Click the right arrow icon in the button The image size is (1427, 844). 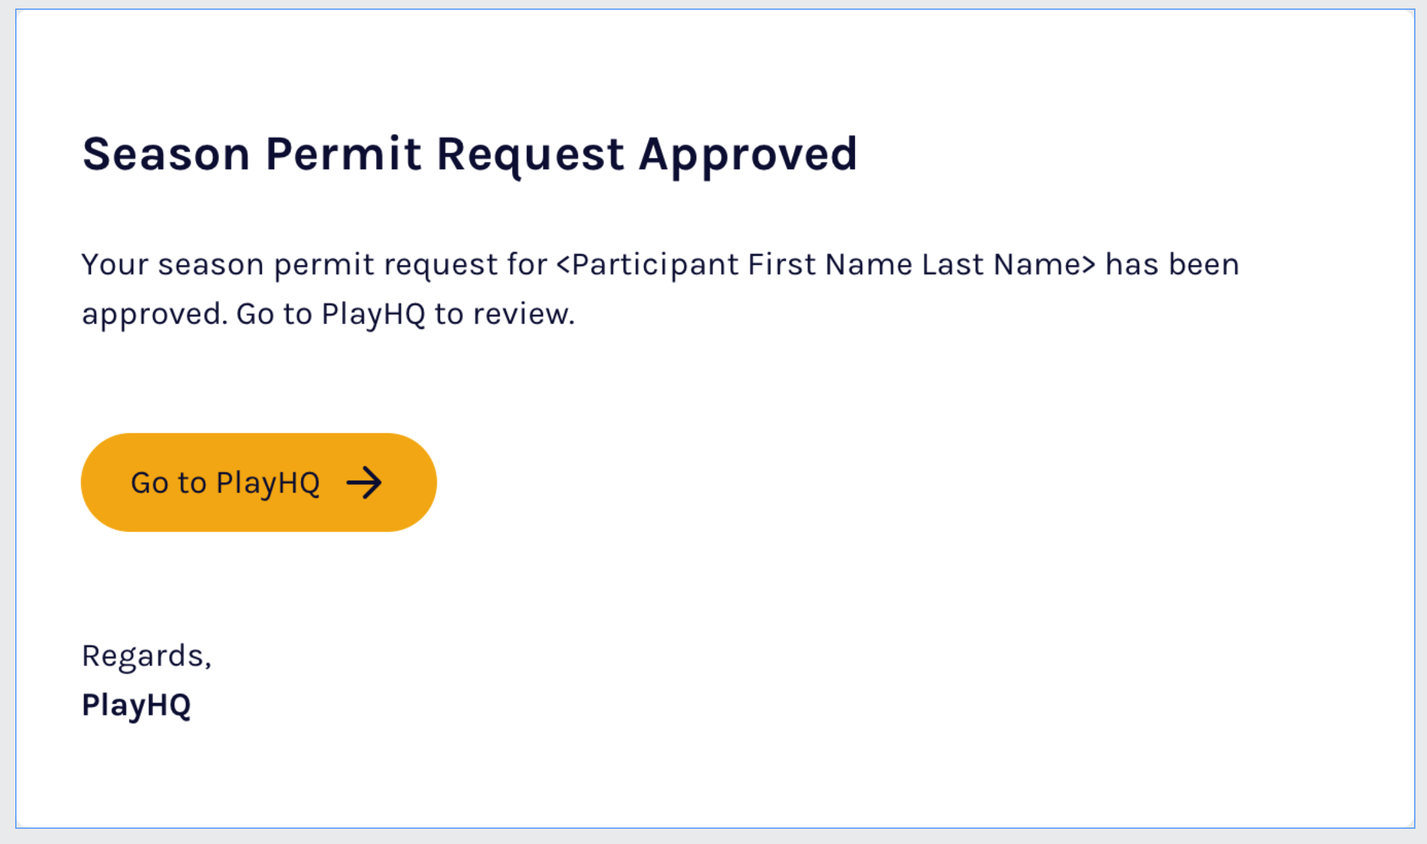point(364,483)
